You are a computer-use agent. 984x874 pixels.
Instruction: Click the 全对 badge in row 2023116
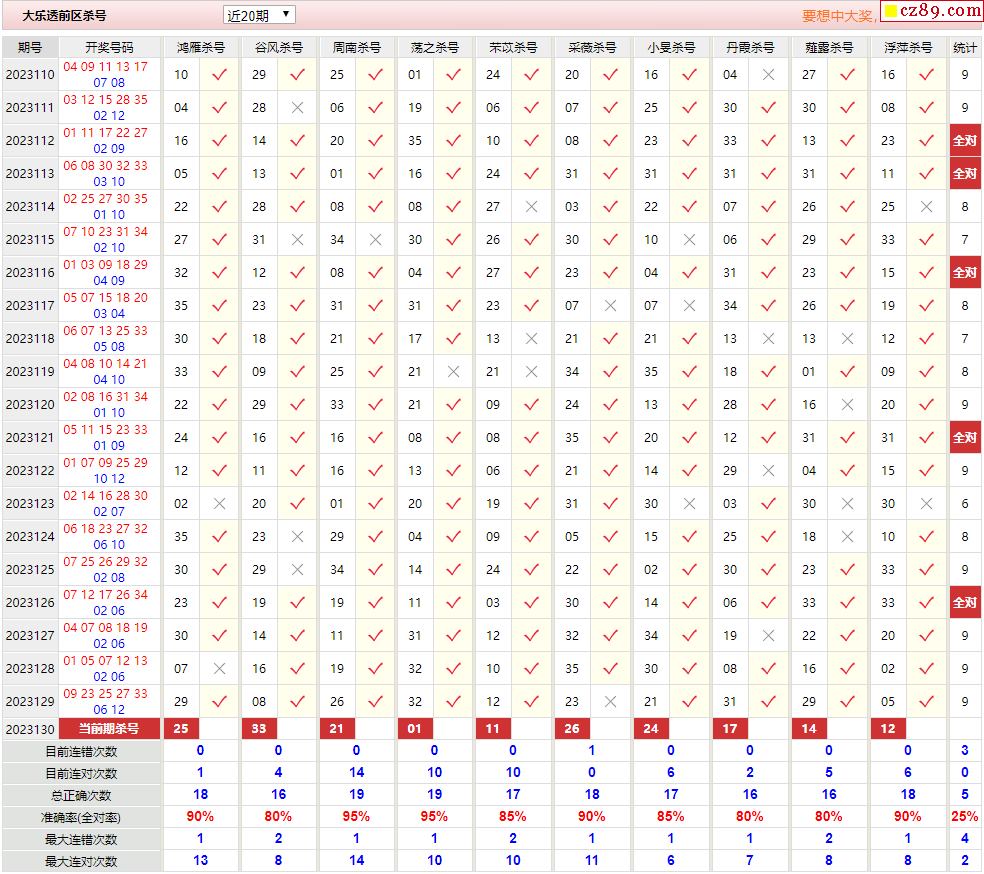[x=965, y=273]
